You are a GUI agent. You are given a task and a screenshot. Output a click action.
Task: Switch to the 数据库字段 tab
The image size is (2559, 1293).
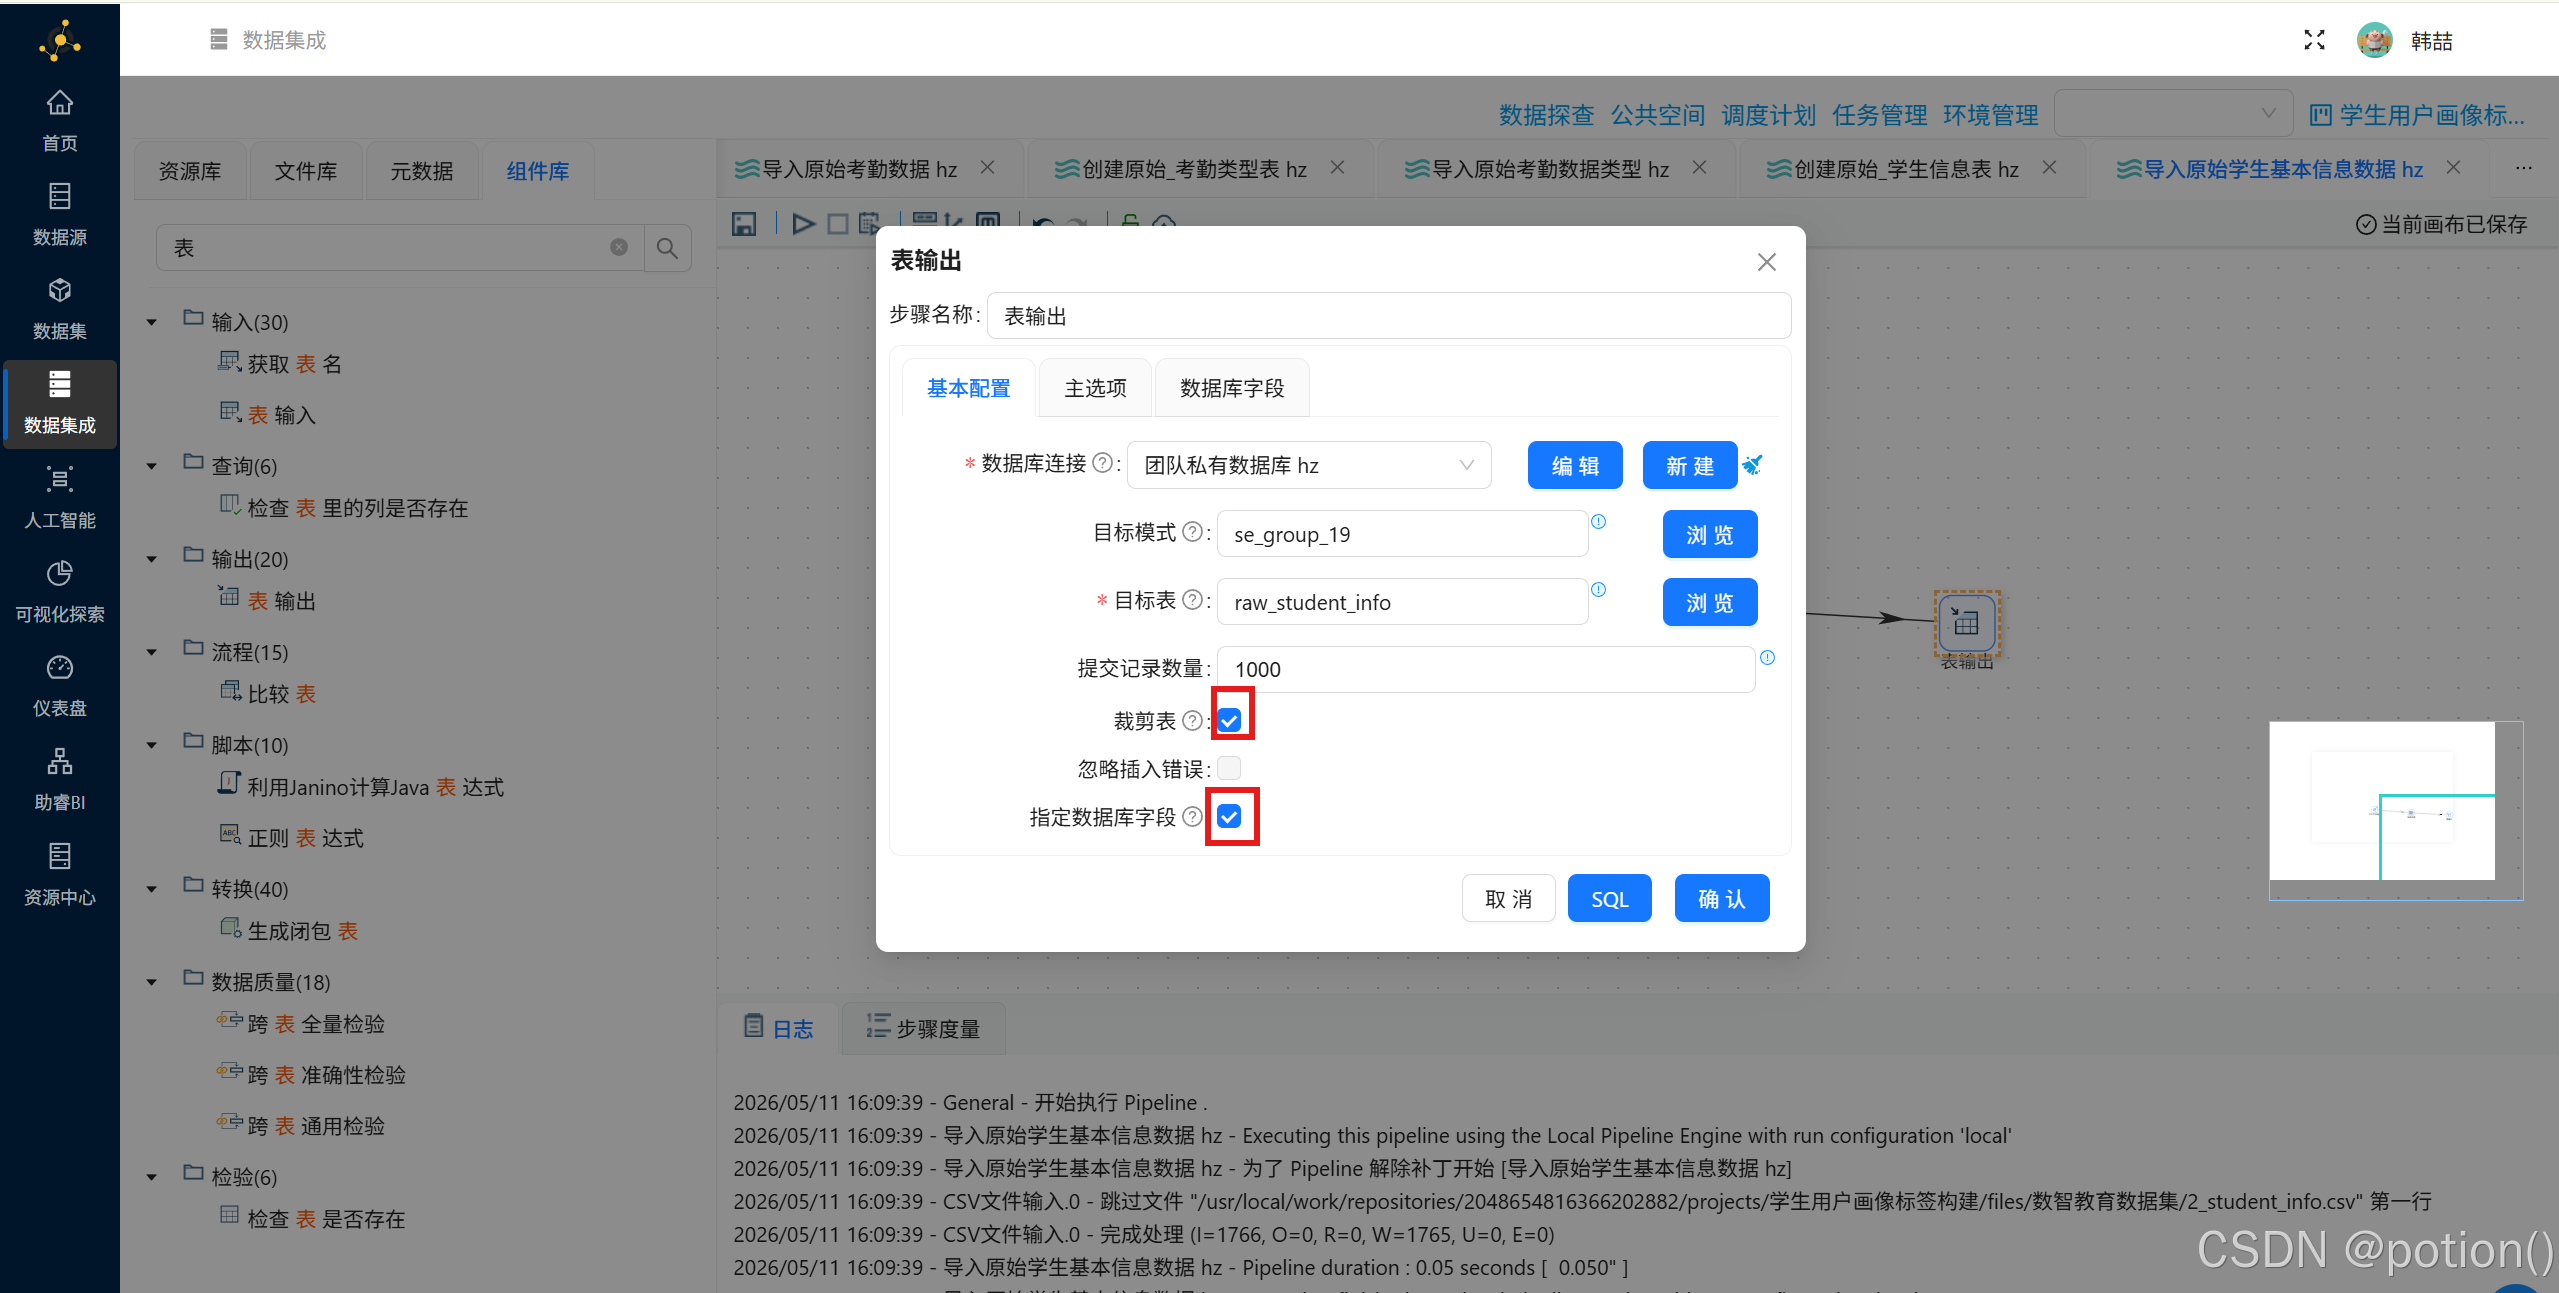pyautogui.click(x=1232, y=388)
